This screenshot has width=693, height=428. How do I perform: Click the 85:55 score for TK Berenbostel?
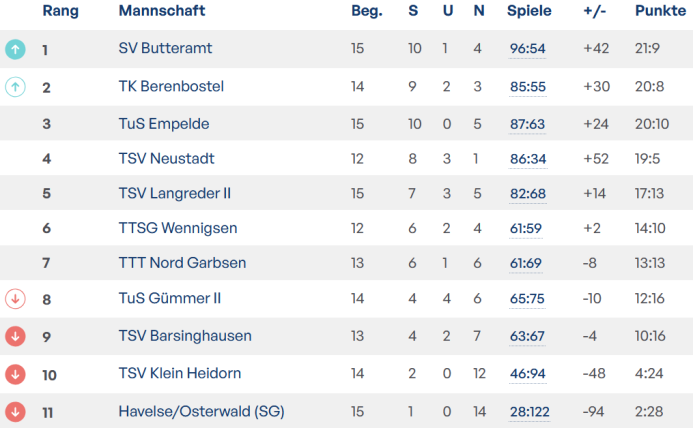[527, 87]
